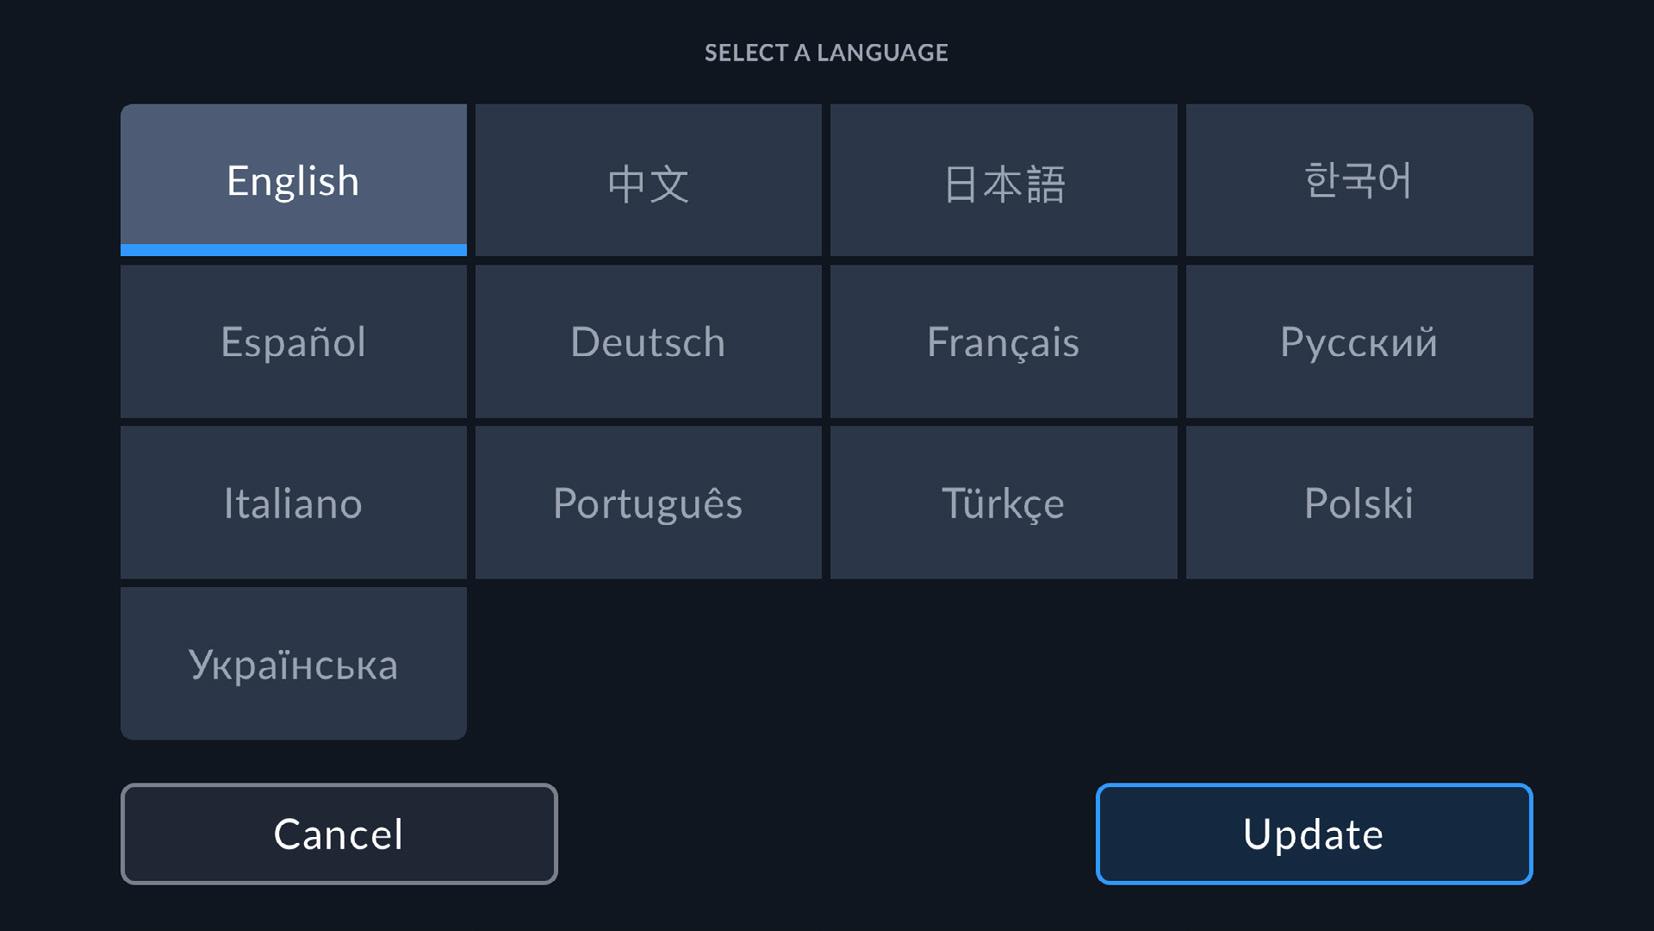Choose the Українська language tile
Image resolution: width=1654 pixels, height=931 pixels.
click(293, 663)
